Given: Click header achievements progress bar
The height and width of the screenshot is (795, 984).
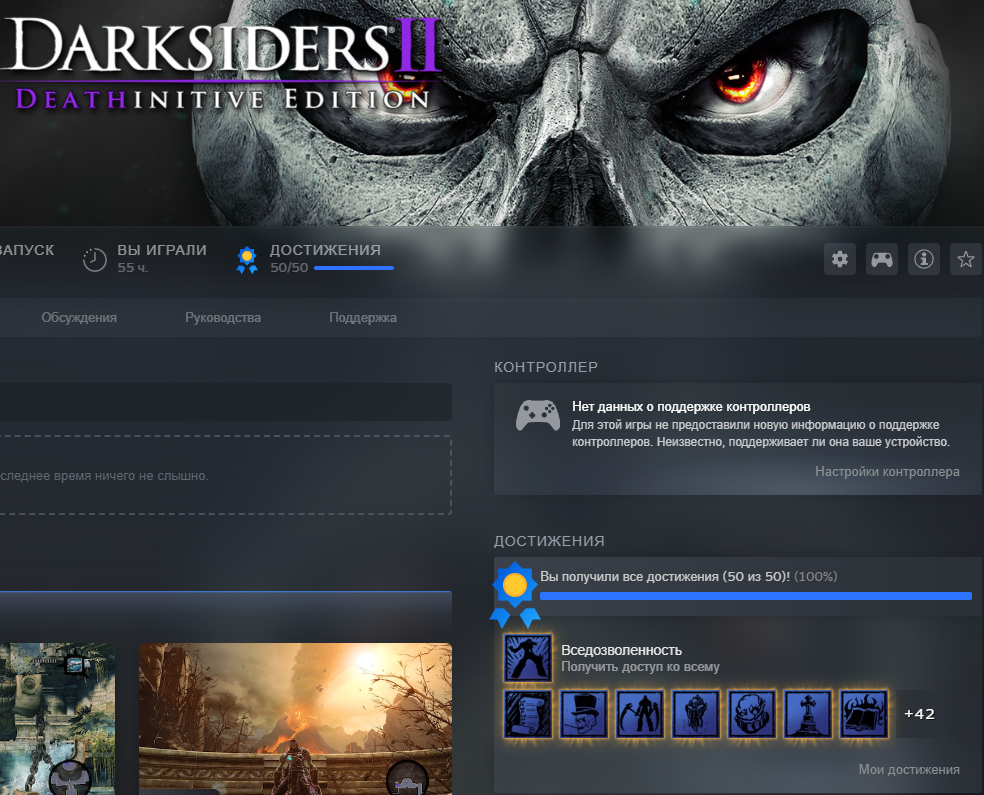Looking at the screenshot, I should 354,268.
